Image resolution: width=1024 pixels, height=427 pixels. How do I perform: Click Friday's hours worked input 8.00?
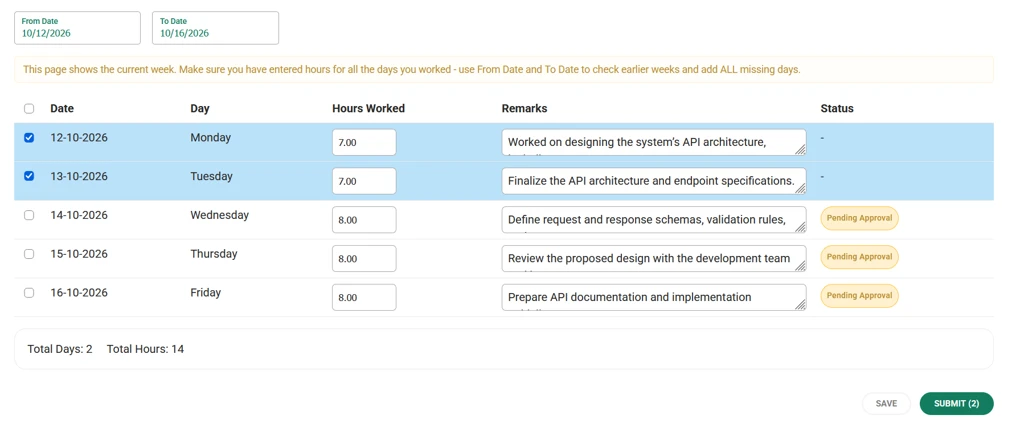click(364, 298)
